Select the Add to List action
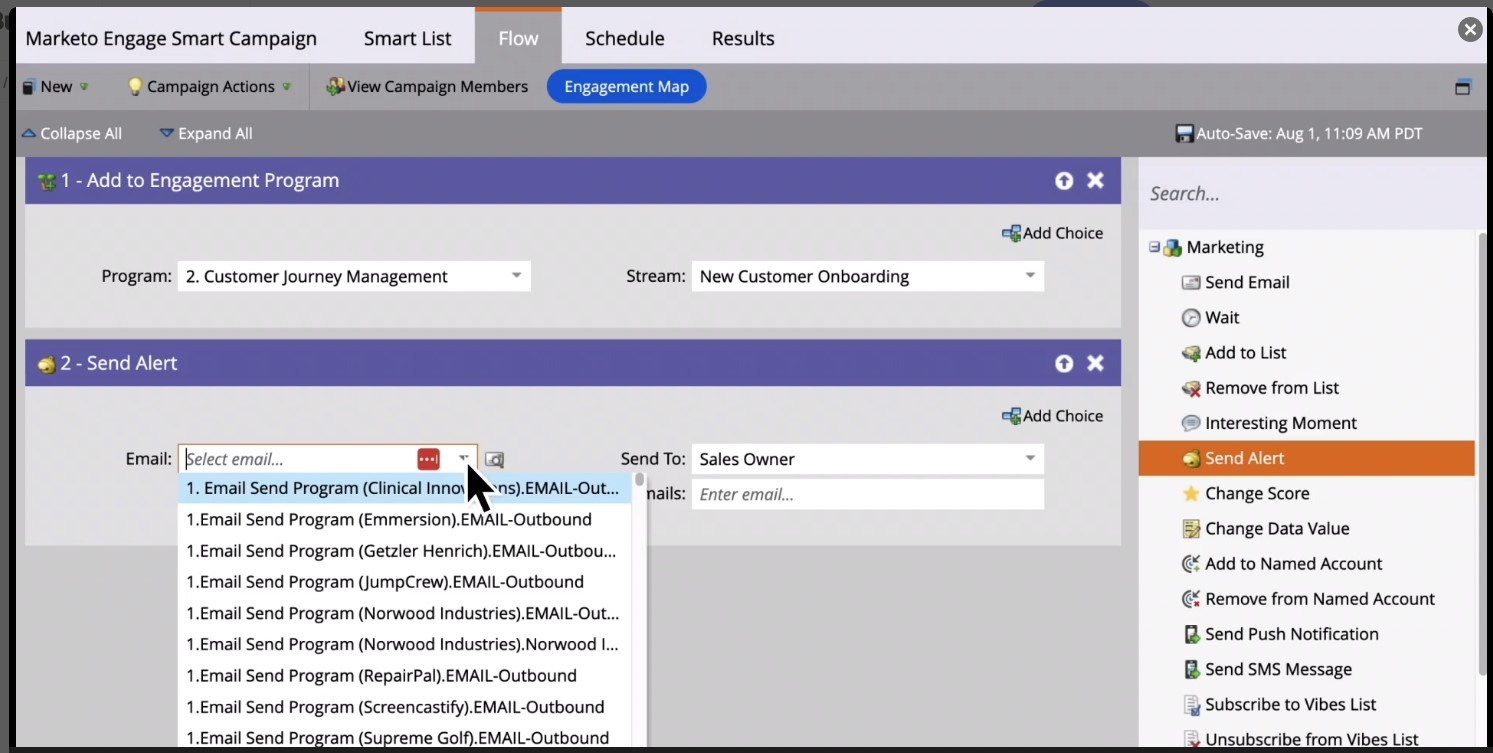The height and width of the screenshot is (753, 1493). click(1234, 353)
